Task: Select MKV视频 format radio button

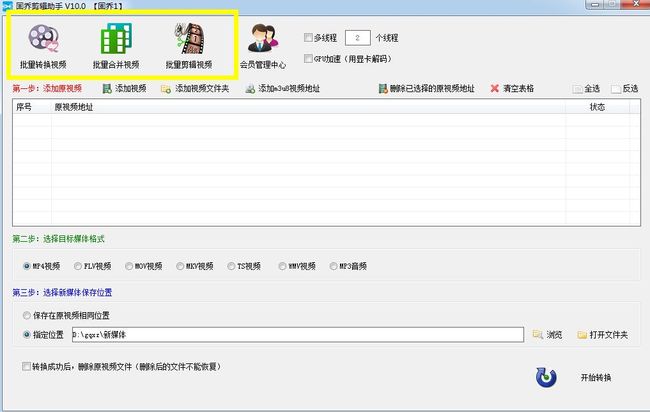Action: (x=180, y=266)
